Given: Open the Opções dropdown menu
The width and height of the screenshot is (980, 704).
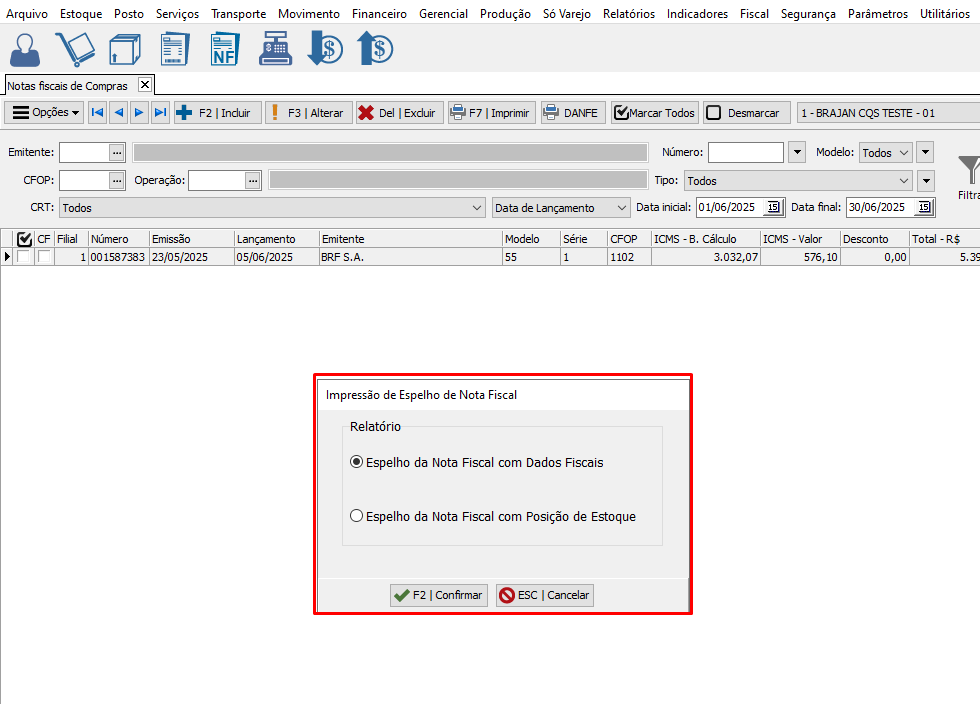Looking at the screenshot, I should [44, 113].
